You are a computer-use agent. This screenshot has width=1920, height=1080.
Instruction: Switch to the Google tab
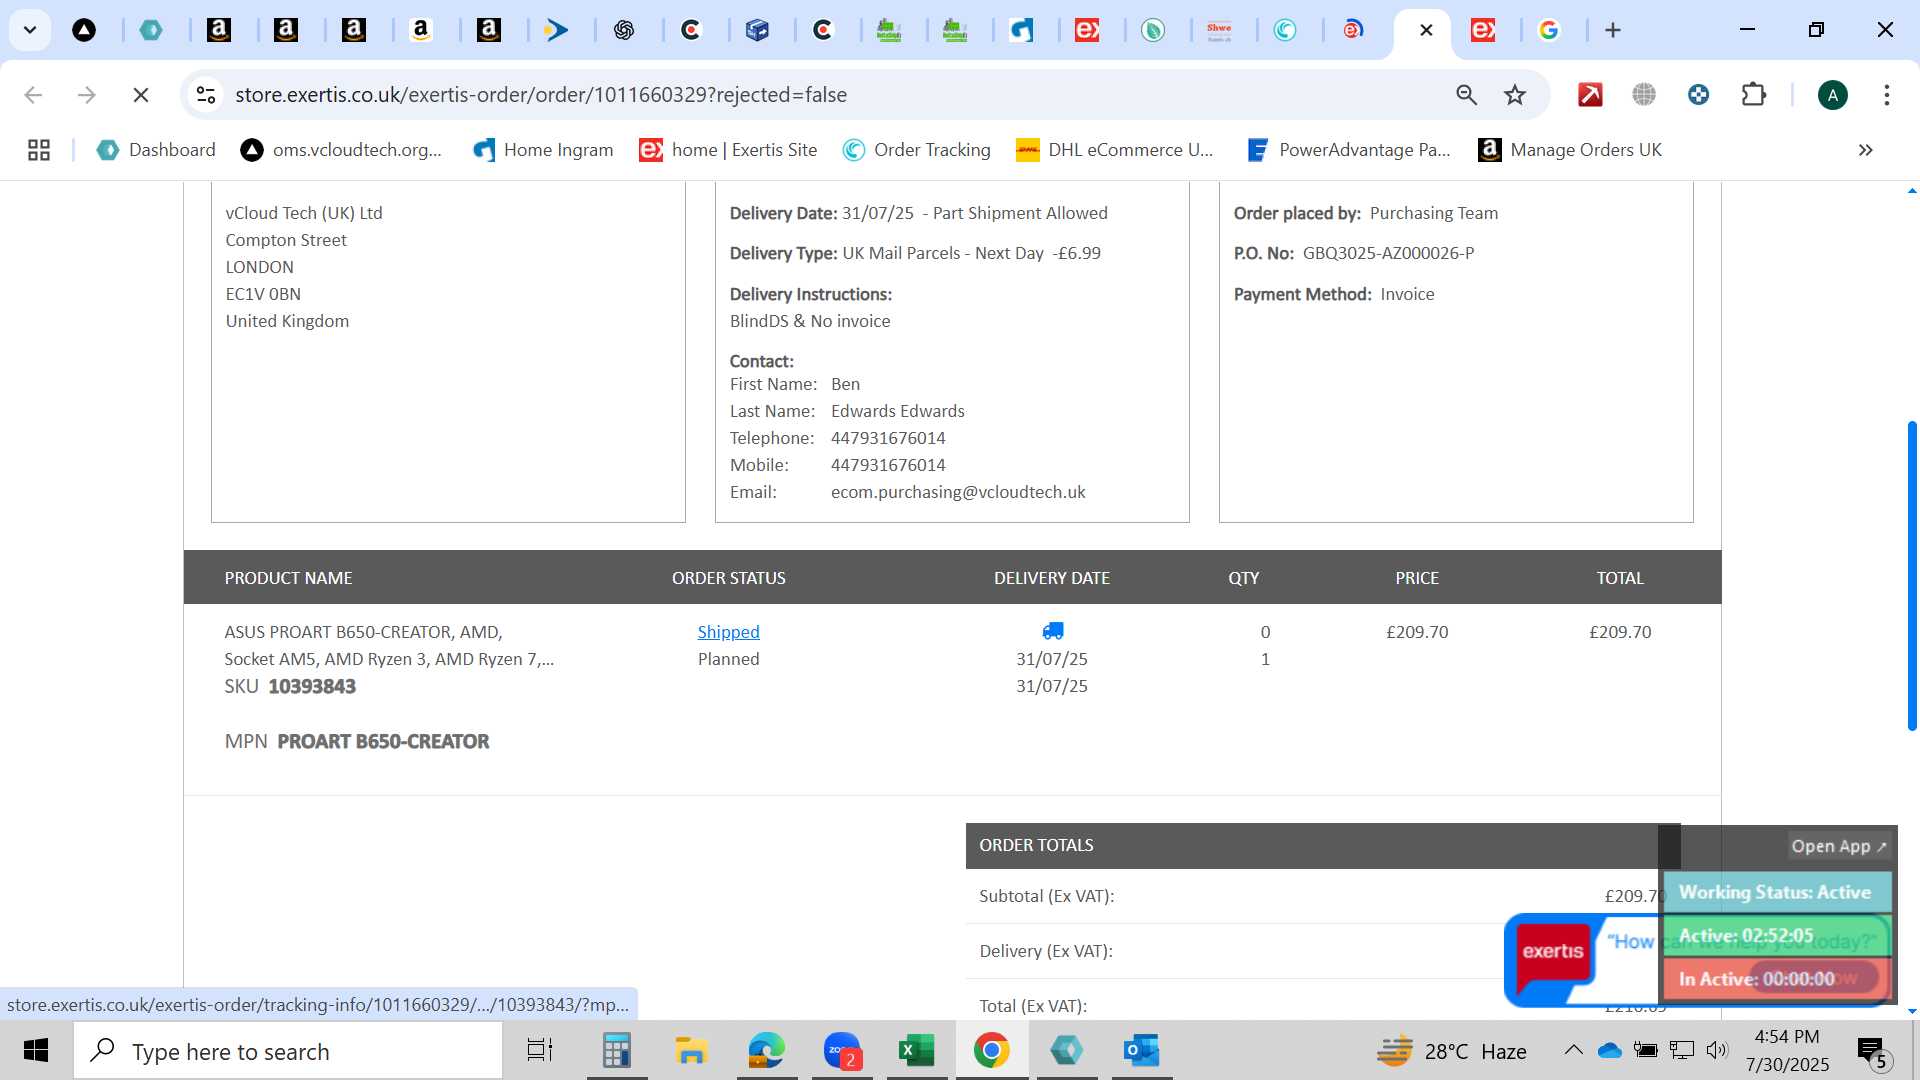coord(1549,30)
